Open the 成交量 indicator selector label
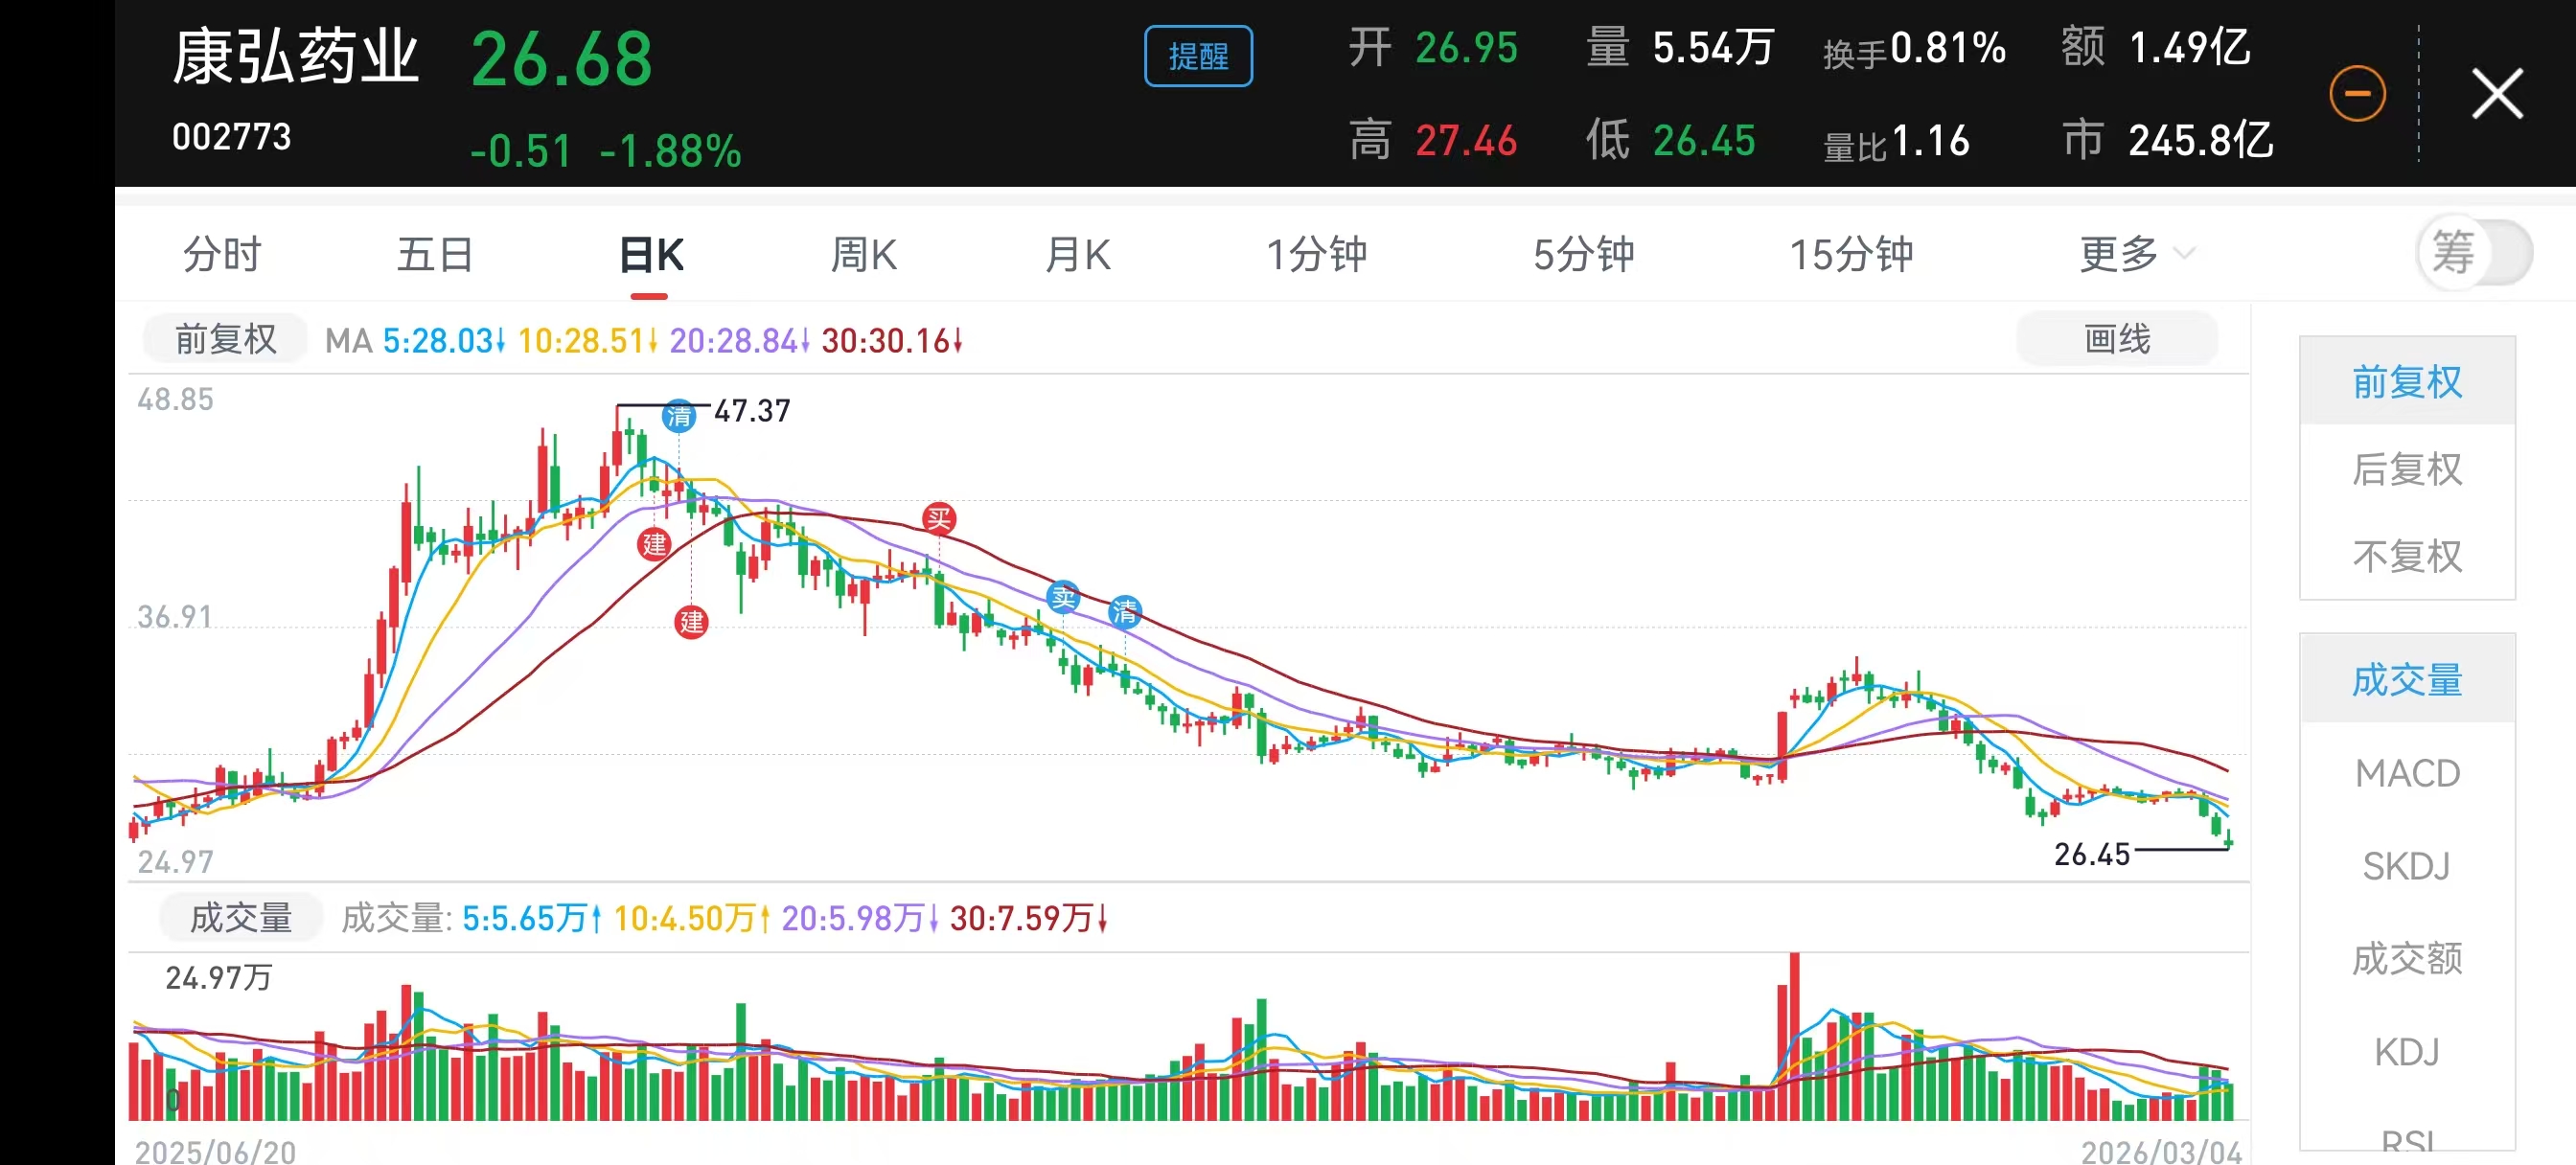The image size is (2576, 1165). click(241, 917)
